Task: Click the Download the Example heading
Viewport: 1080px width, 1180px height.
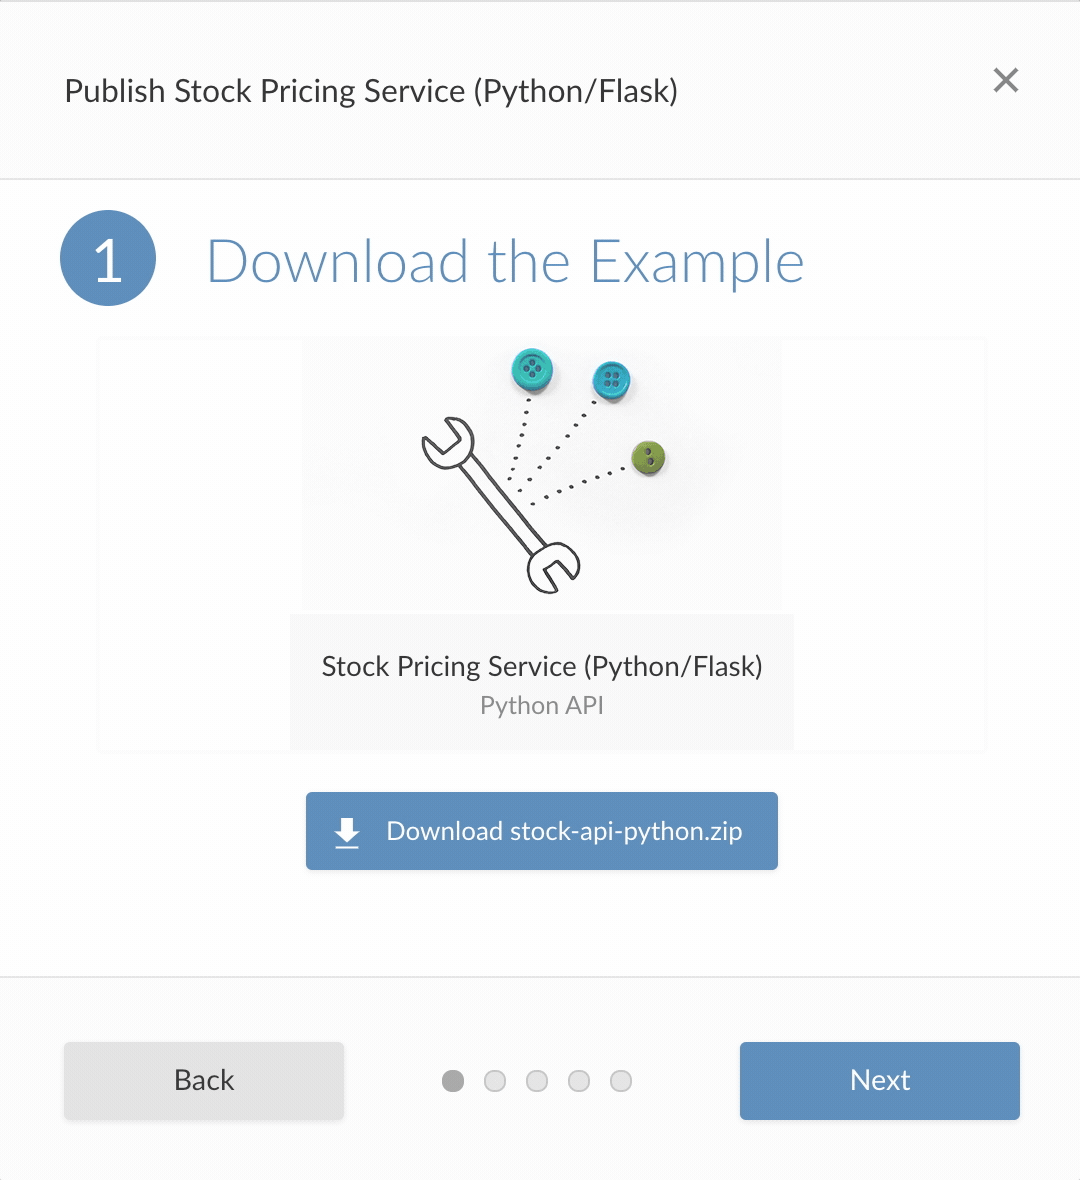Action: click(505, 262)
